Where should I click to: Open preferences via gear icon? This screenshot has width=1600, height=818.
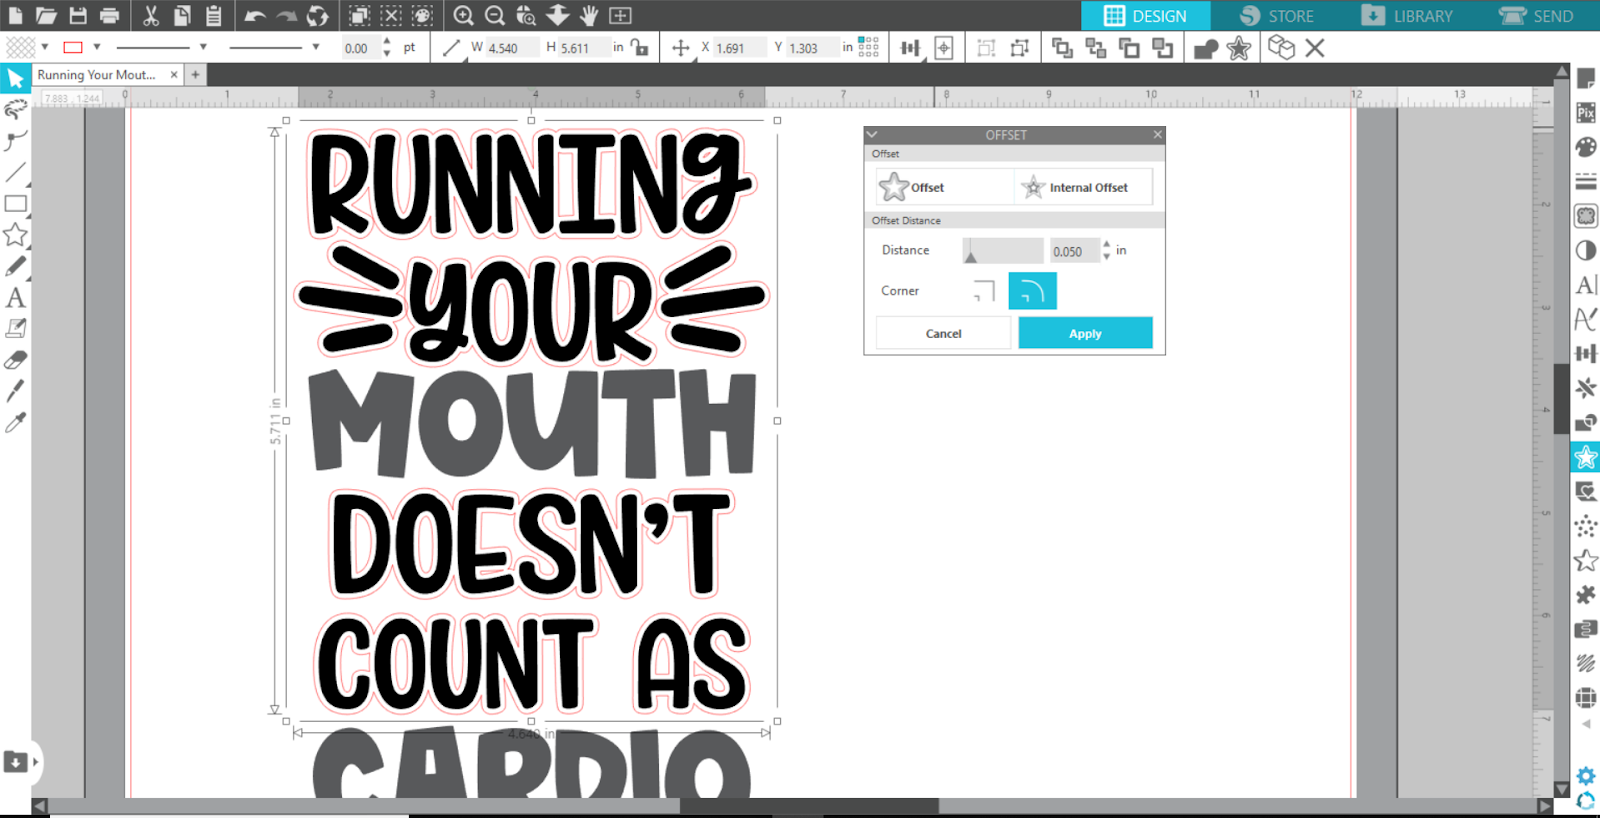[1586, 775]
